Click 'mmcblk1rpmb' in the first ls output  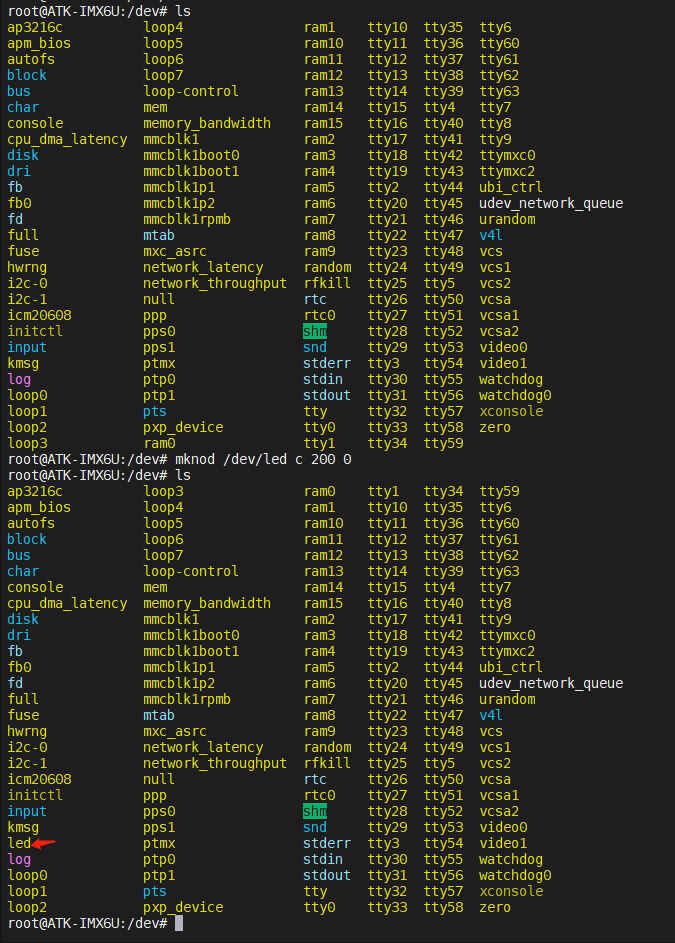click(x=187, y=220)
